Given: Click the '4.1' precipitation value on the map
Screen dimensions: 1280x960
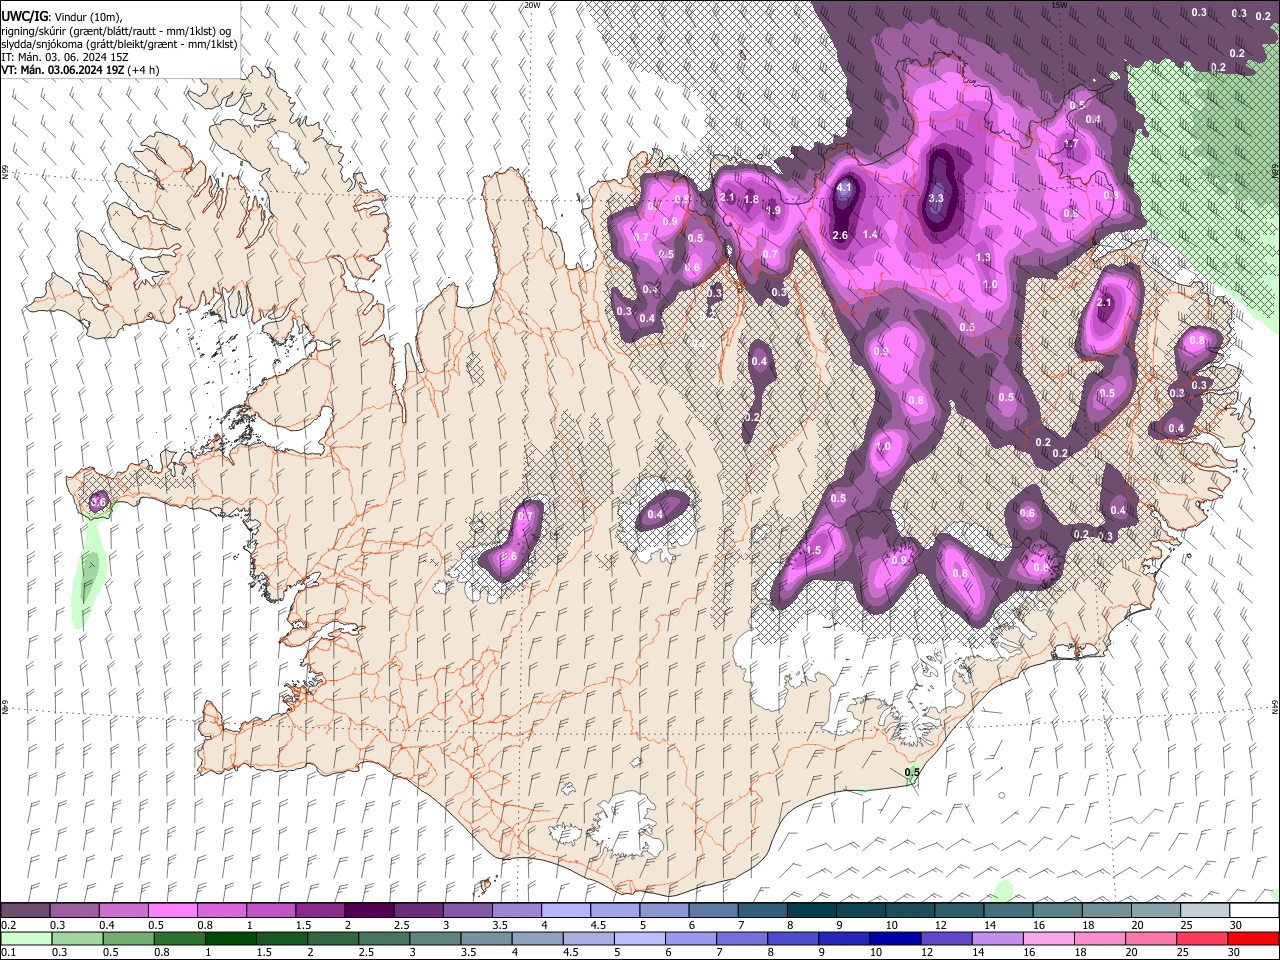Looking at the screenshot, I should [x=844, y=187].
